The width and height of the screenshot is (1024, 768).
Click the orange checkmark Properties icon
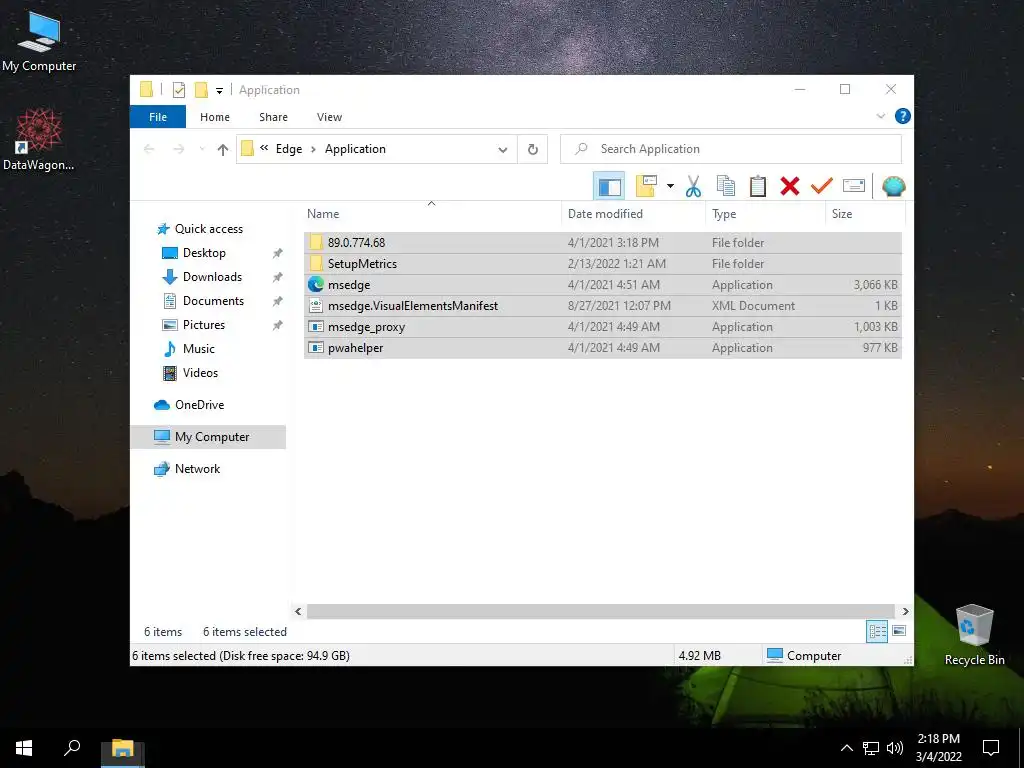[x=822, y=186]
